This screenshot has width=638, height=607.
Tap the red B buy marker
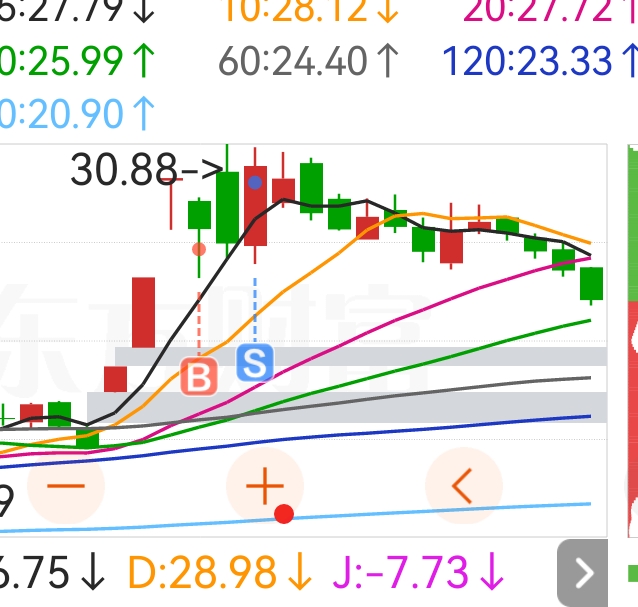[x=199, y=376]
